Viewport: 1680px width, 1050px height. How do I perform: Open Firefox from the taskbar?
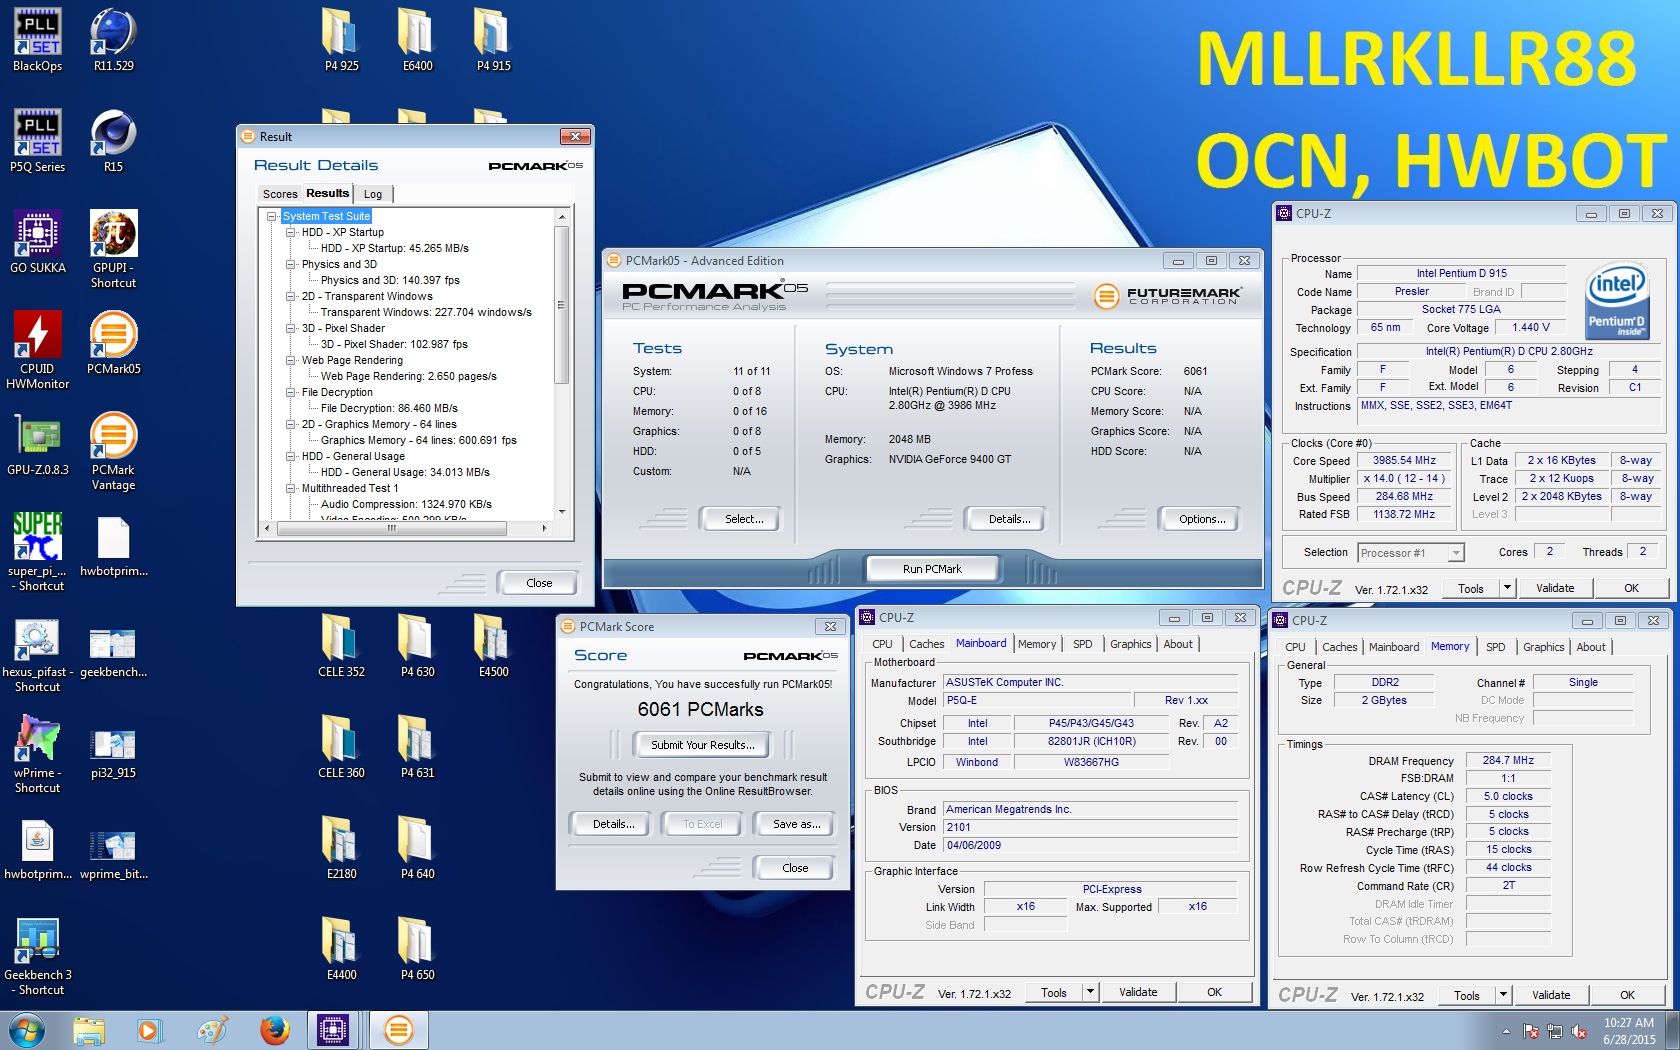coord(273,1030)
